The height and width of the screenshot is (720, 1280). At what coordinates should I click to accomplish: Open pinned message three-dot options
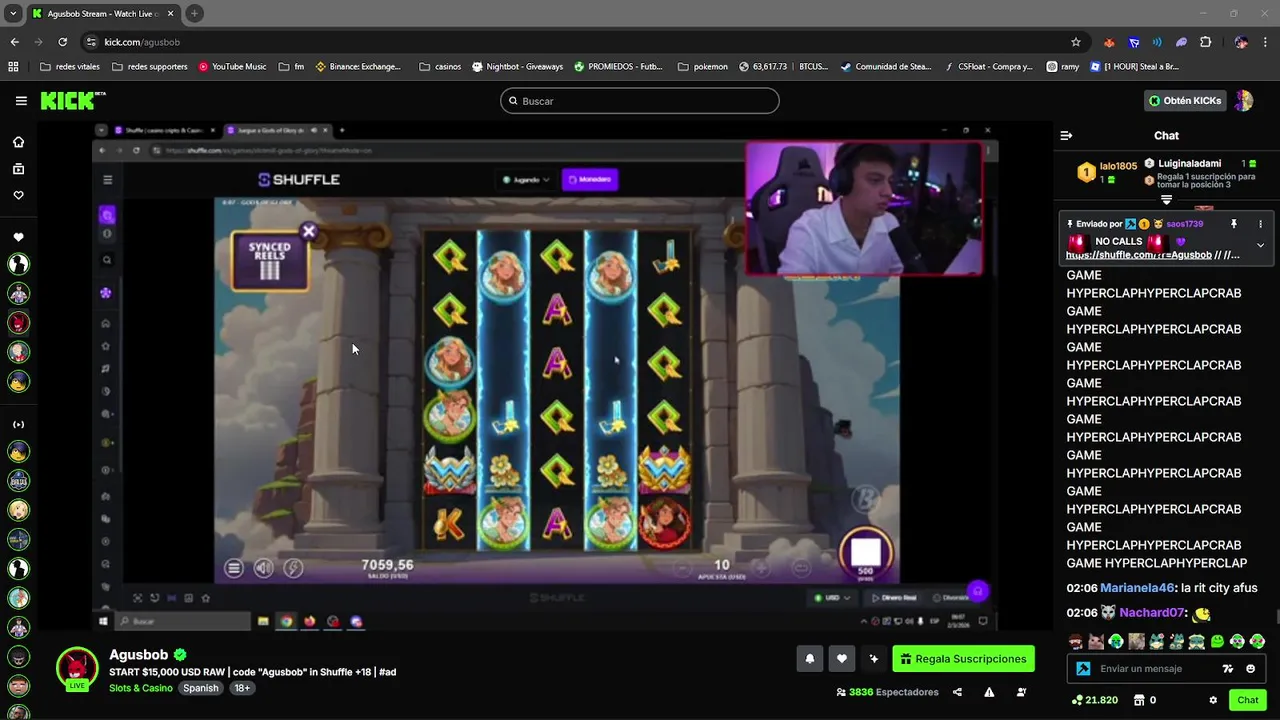click(x=1260, y=224)
